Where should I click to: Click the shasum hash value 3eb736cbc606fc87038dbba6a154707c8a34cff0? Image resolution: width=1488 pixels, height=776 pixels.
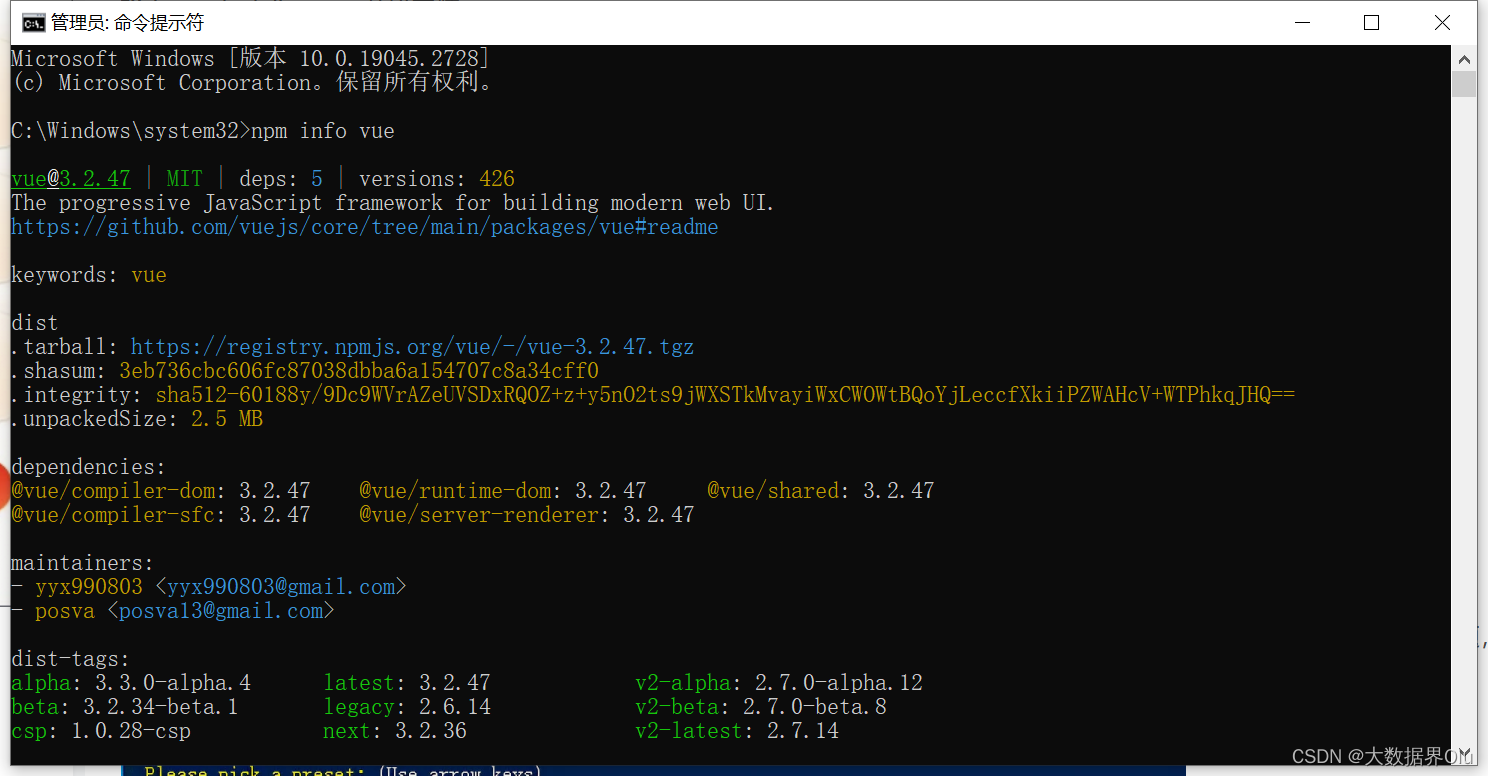tap(359, 371)
